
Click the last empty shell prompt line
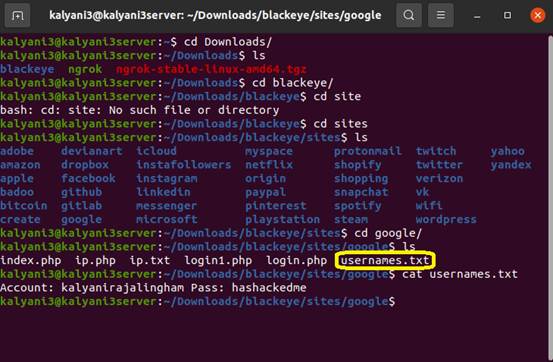tap(198, 301)
